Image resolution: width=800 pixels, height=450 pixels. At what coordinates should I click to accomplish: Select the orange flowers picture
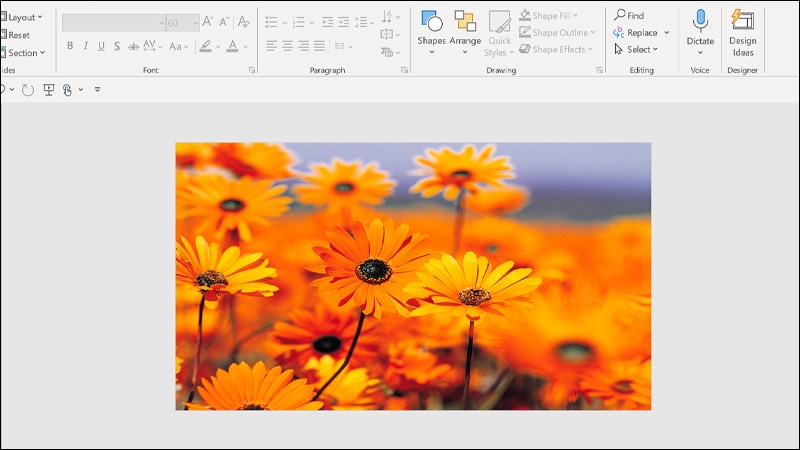pyautogui.click(x=413, y=276)
